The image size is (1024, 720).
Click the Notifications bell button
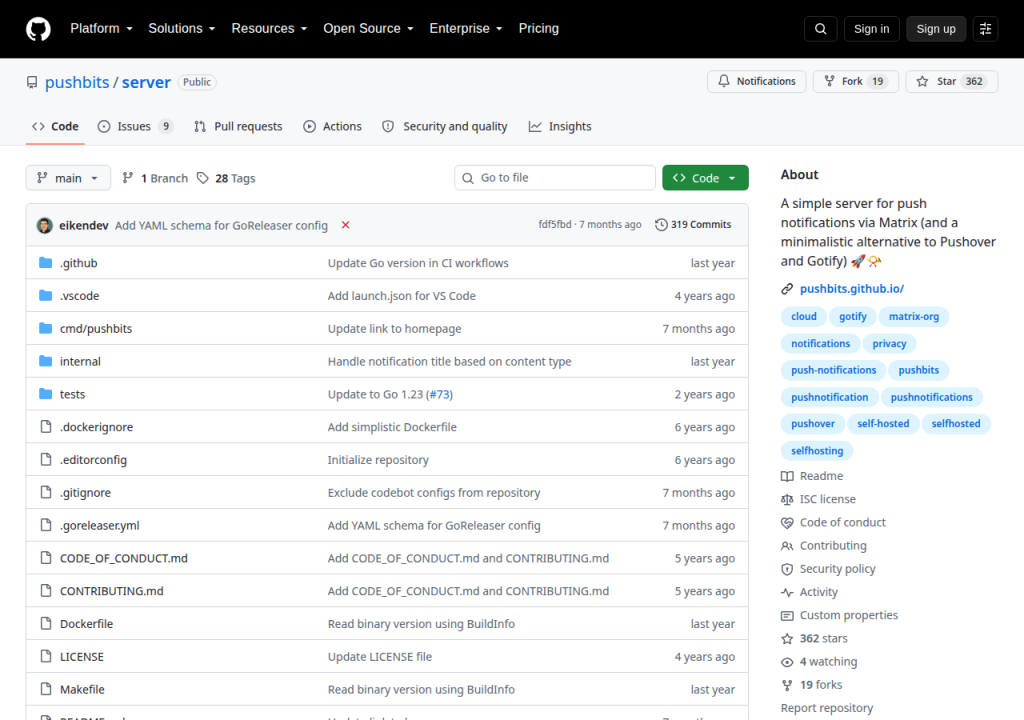756,81
